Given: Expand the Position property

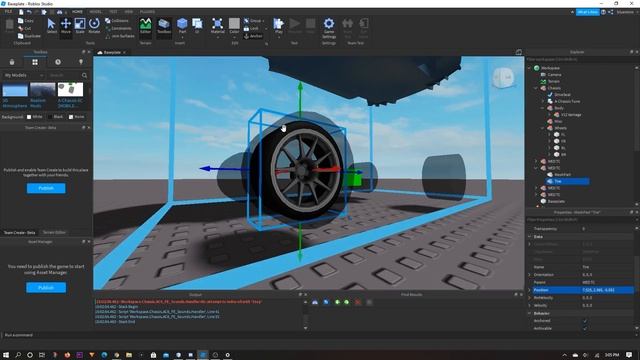Looking at the screenshot, I should click(x=530, y=290).
